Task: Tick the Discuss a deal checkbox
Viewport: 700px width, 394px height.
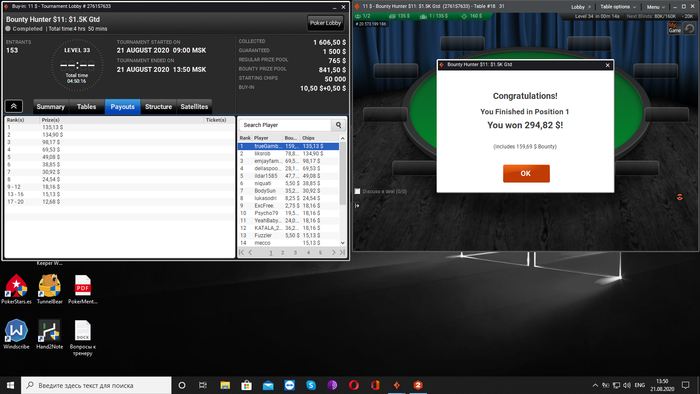Action: coord(357,191)
